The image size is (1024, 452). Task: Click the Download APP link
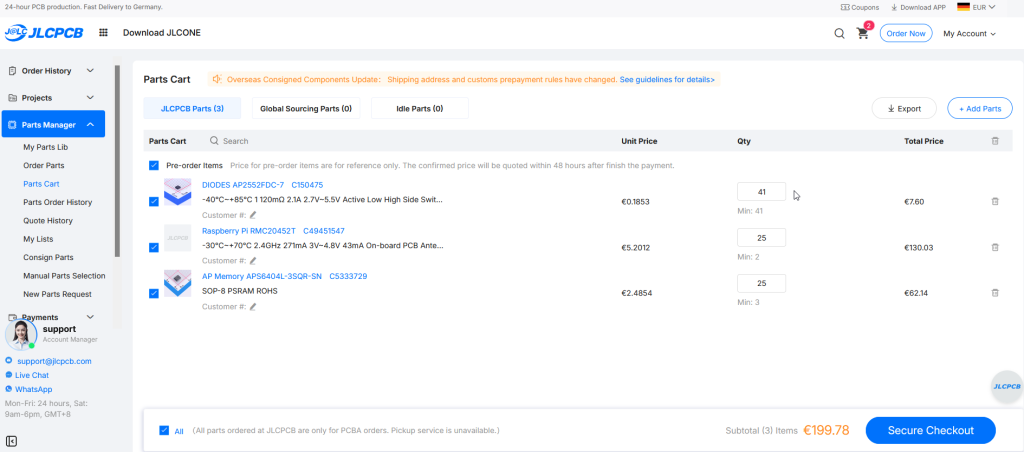pos(918,7)
